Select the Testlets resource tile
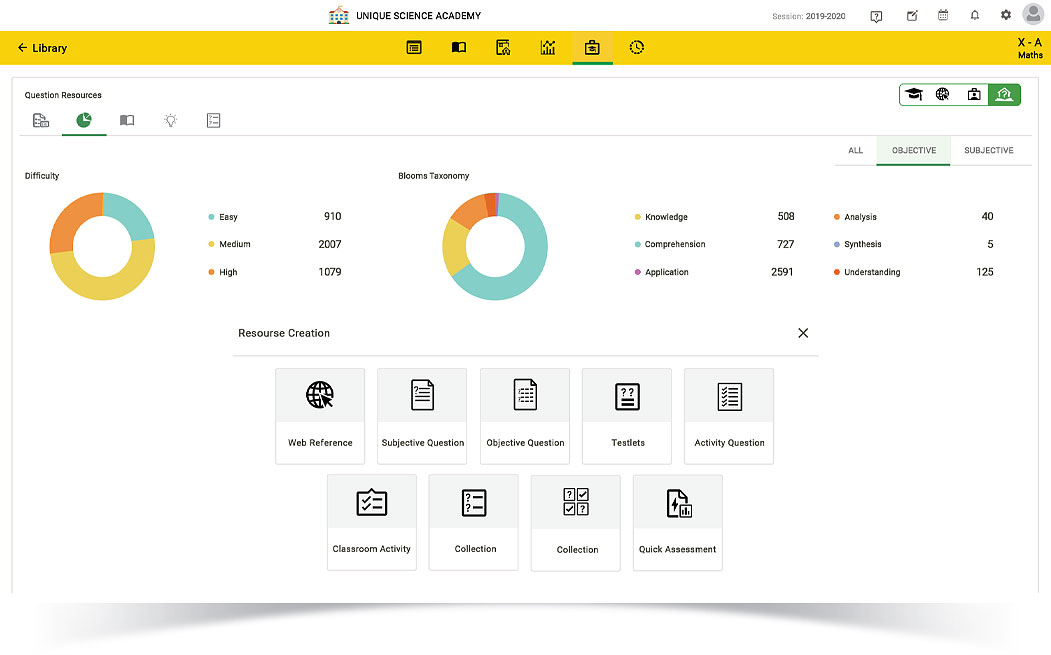The width and height of the screenshot is (1051, 655). pos(627,415)
